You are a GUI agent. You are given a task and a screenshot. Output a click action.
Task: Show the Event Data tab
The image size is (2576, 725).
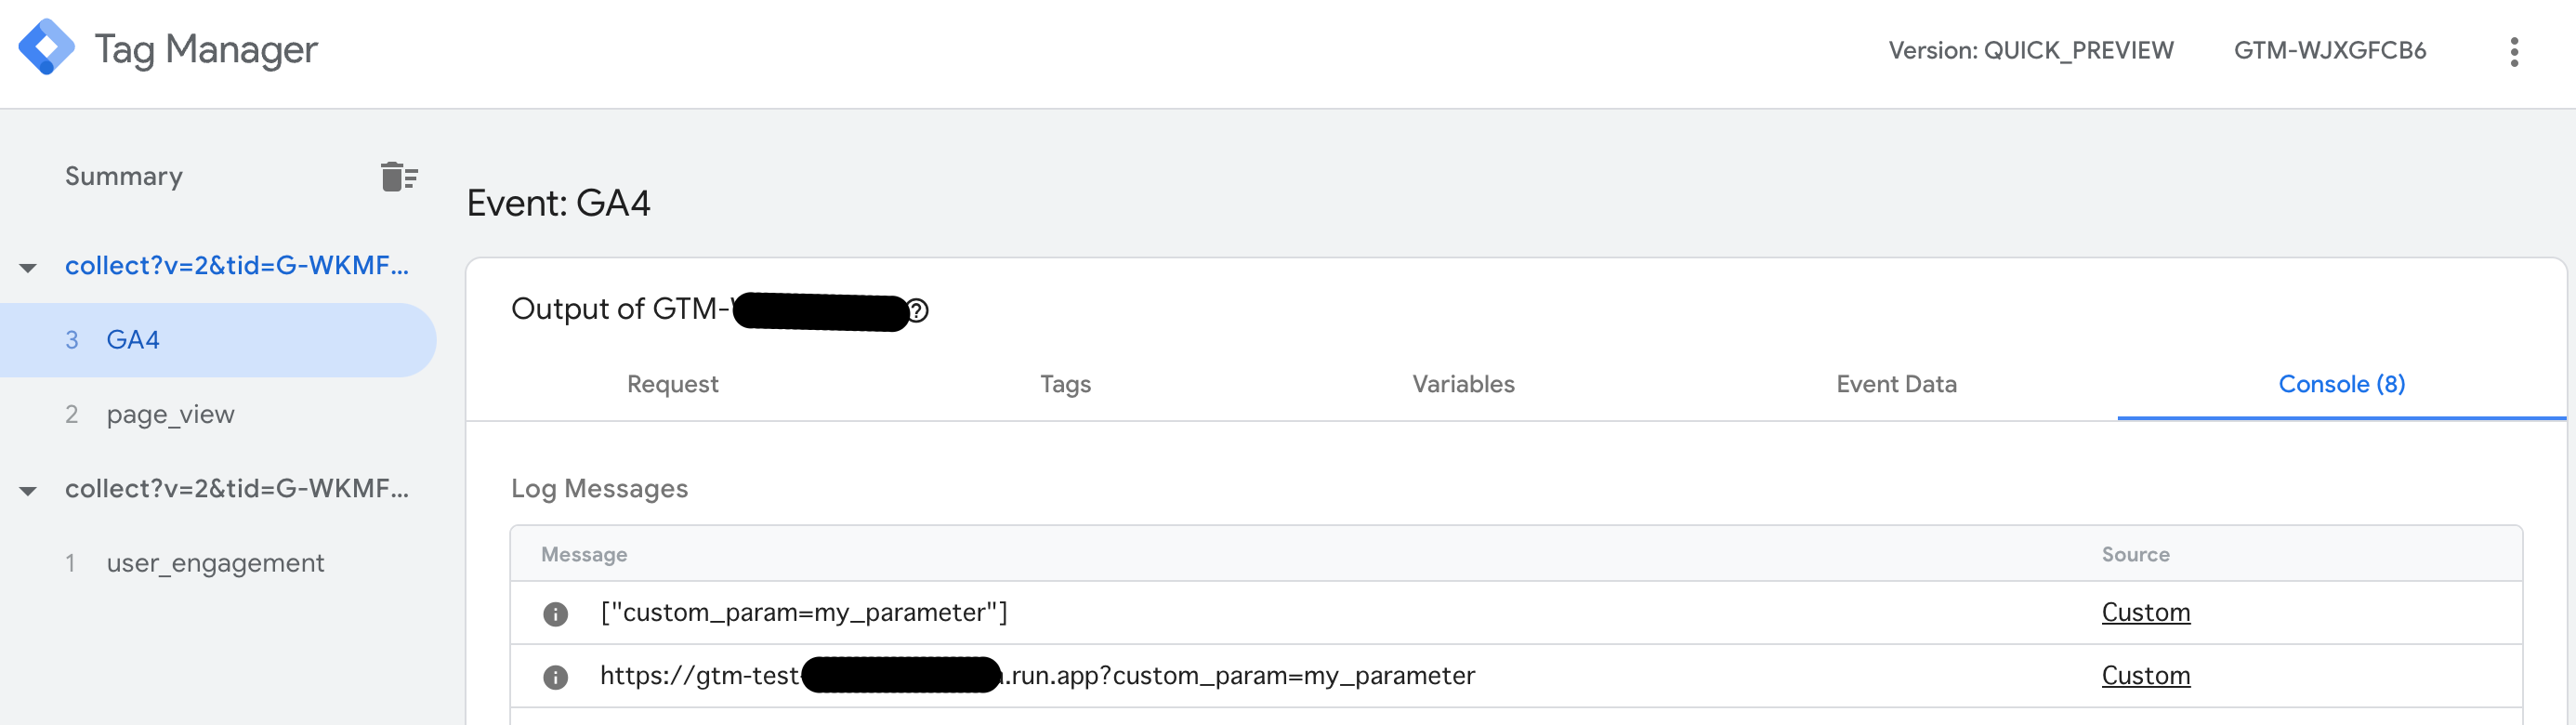[1896, 384]
